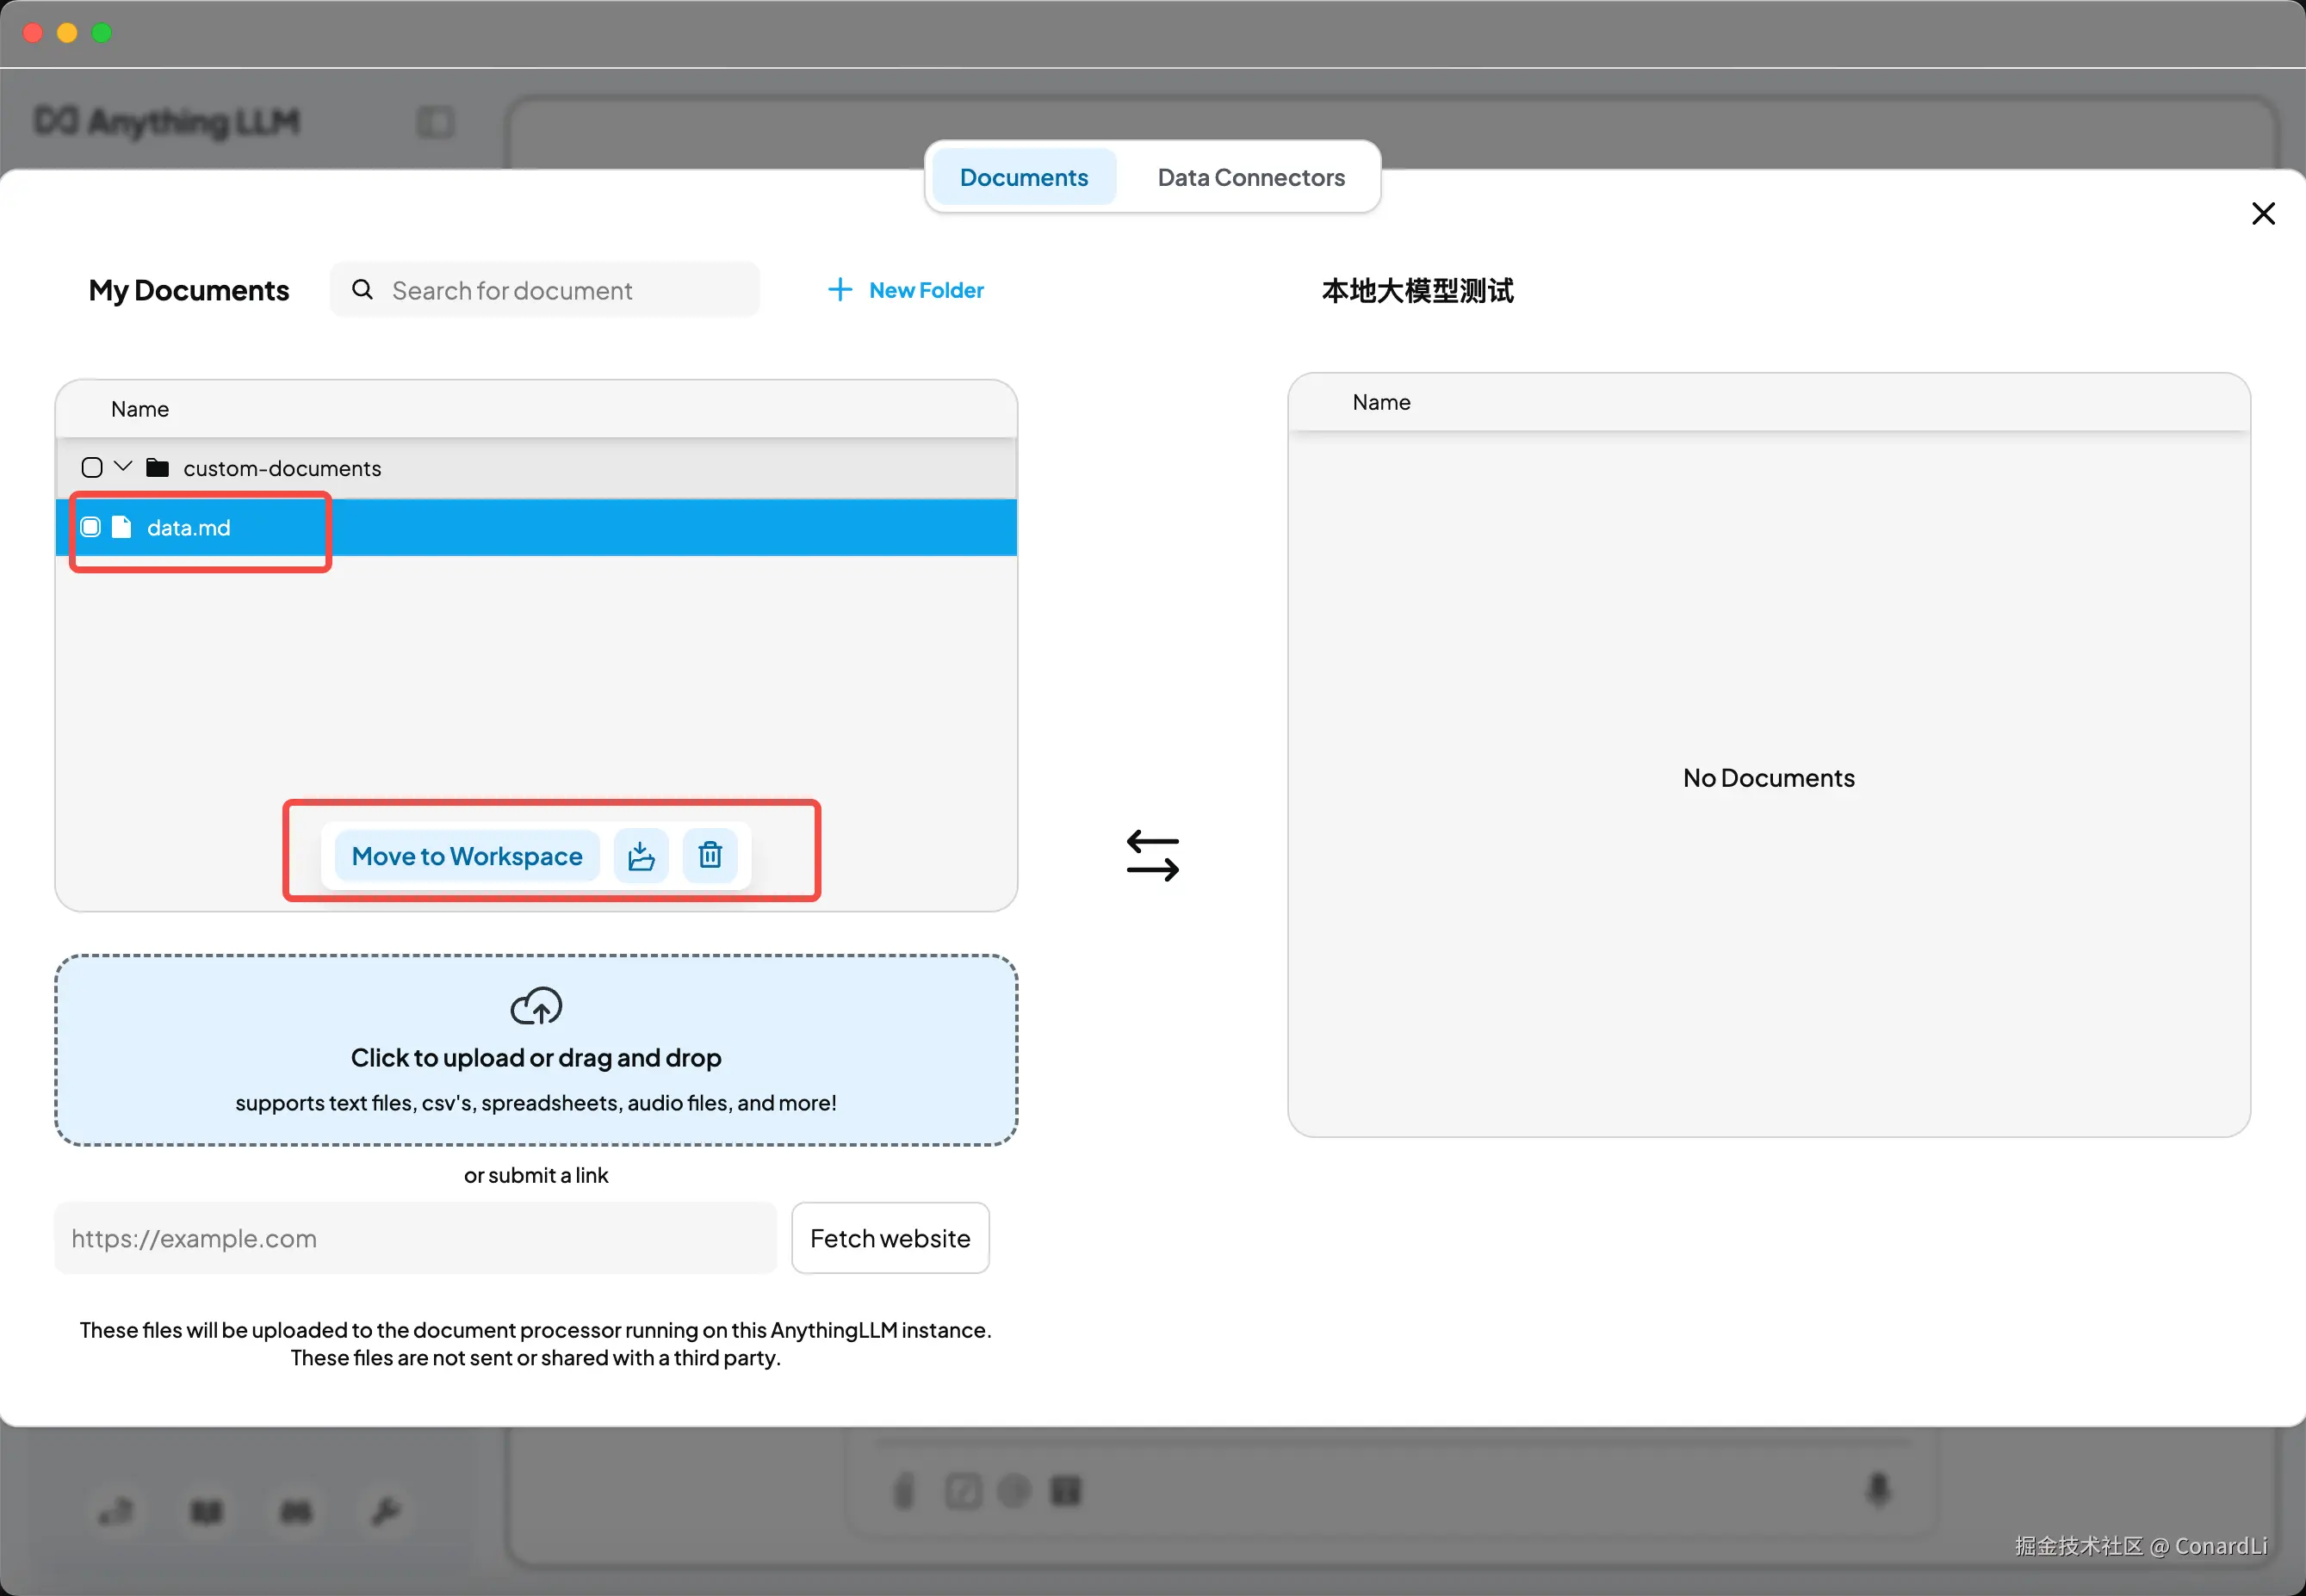
Task: Click the trash delete icon
Action: point(710,856)
